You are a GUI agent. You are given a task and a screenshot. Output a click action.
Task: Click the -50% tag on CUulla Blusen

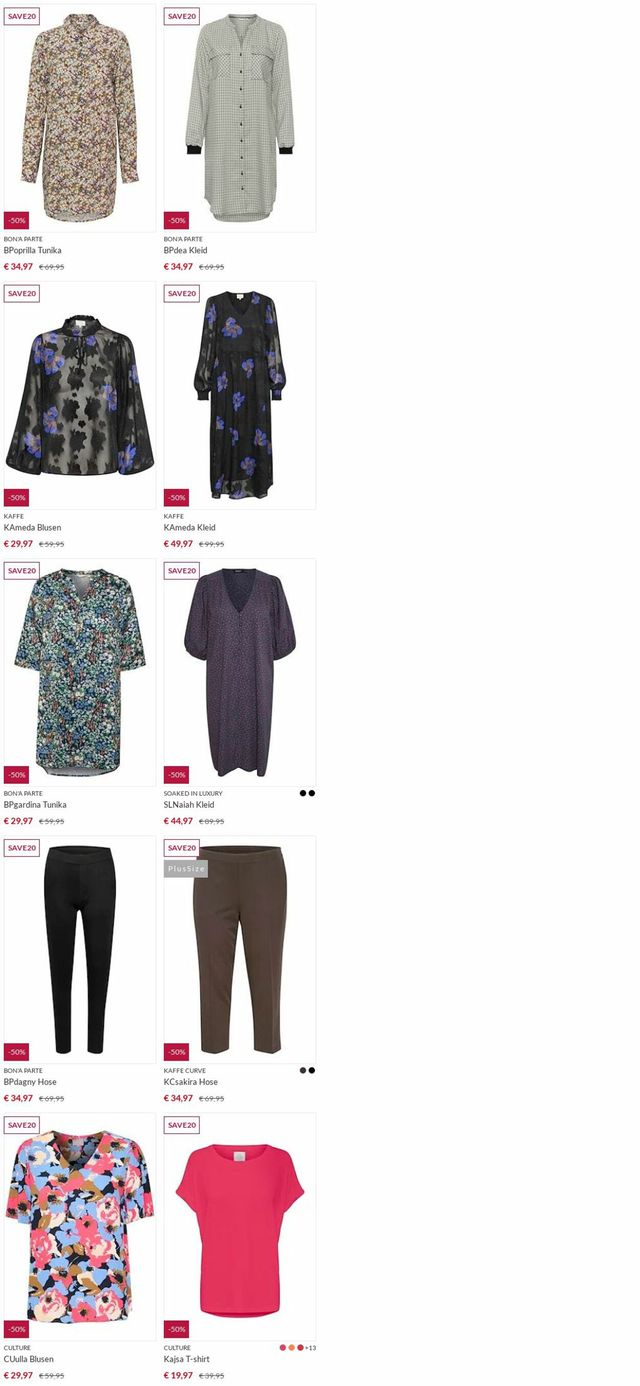click(16, 1329)
